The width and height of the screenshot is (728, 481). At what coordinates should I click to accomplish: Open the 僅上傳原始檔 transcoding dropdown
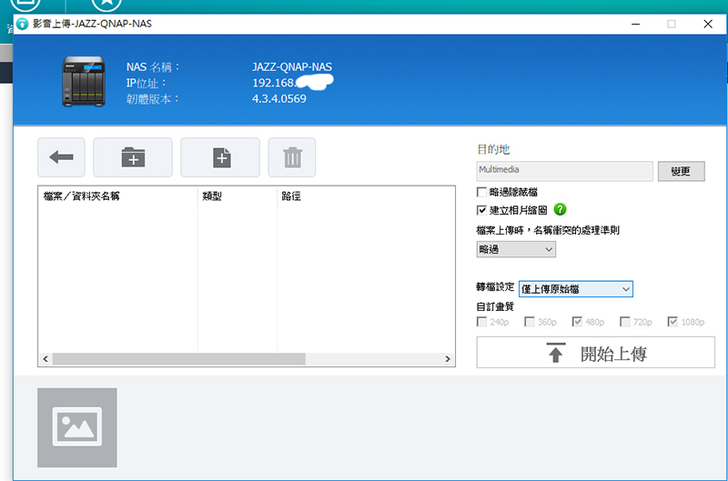tap(576, 289)
